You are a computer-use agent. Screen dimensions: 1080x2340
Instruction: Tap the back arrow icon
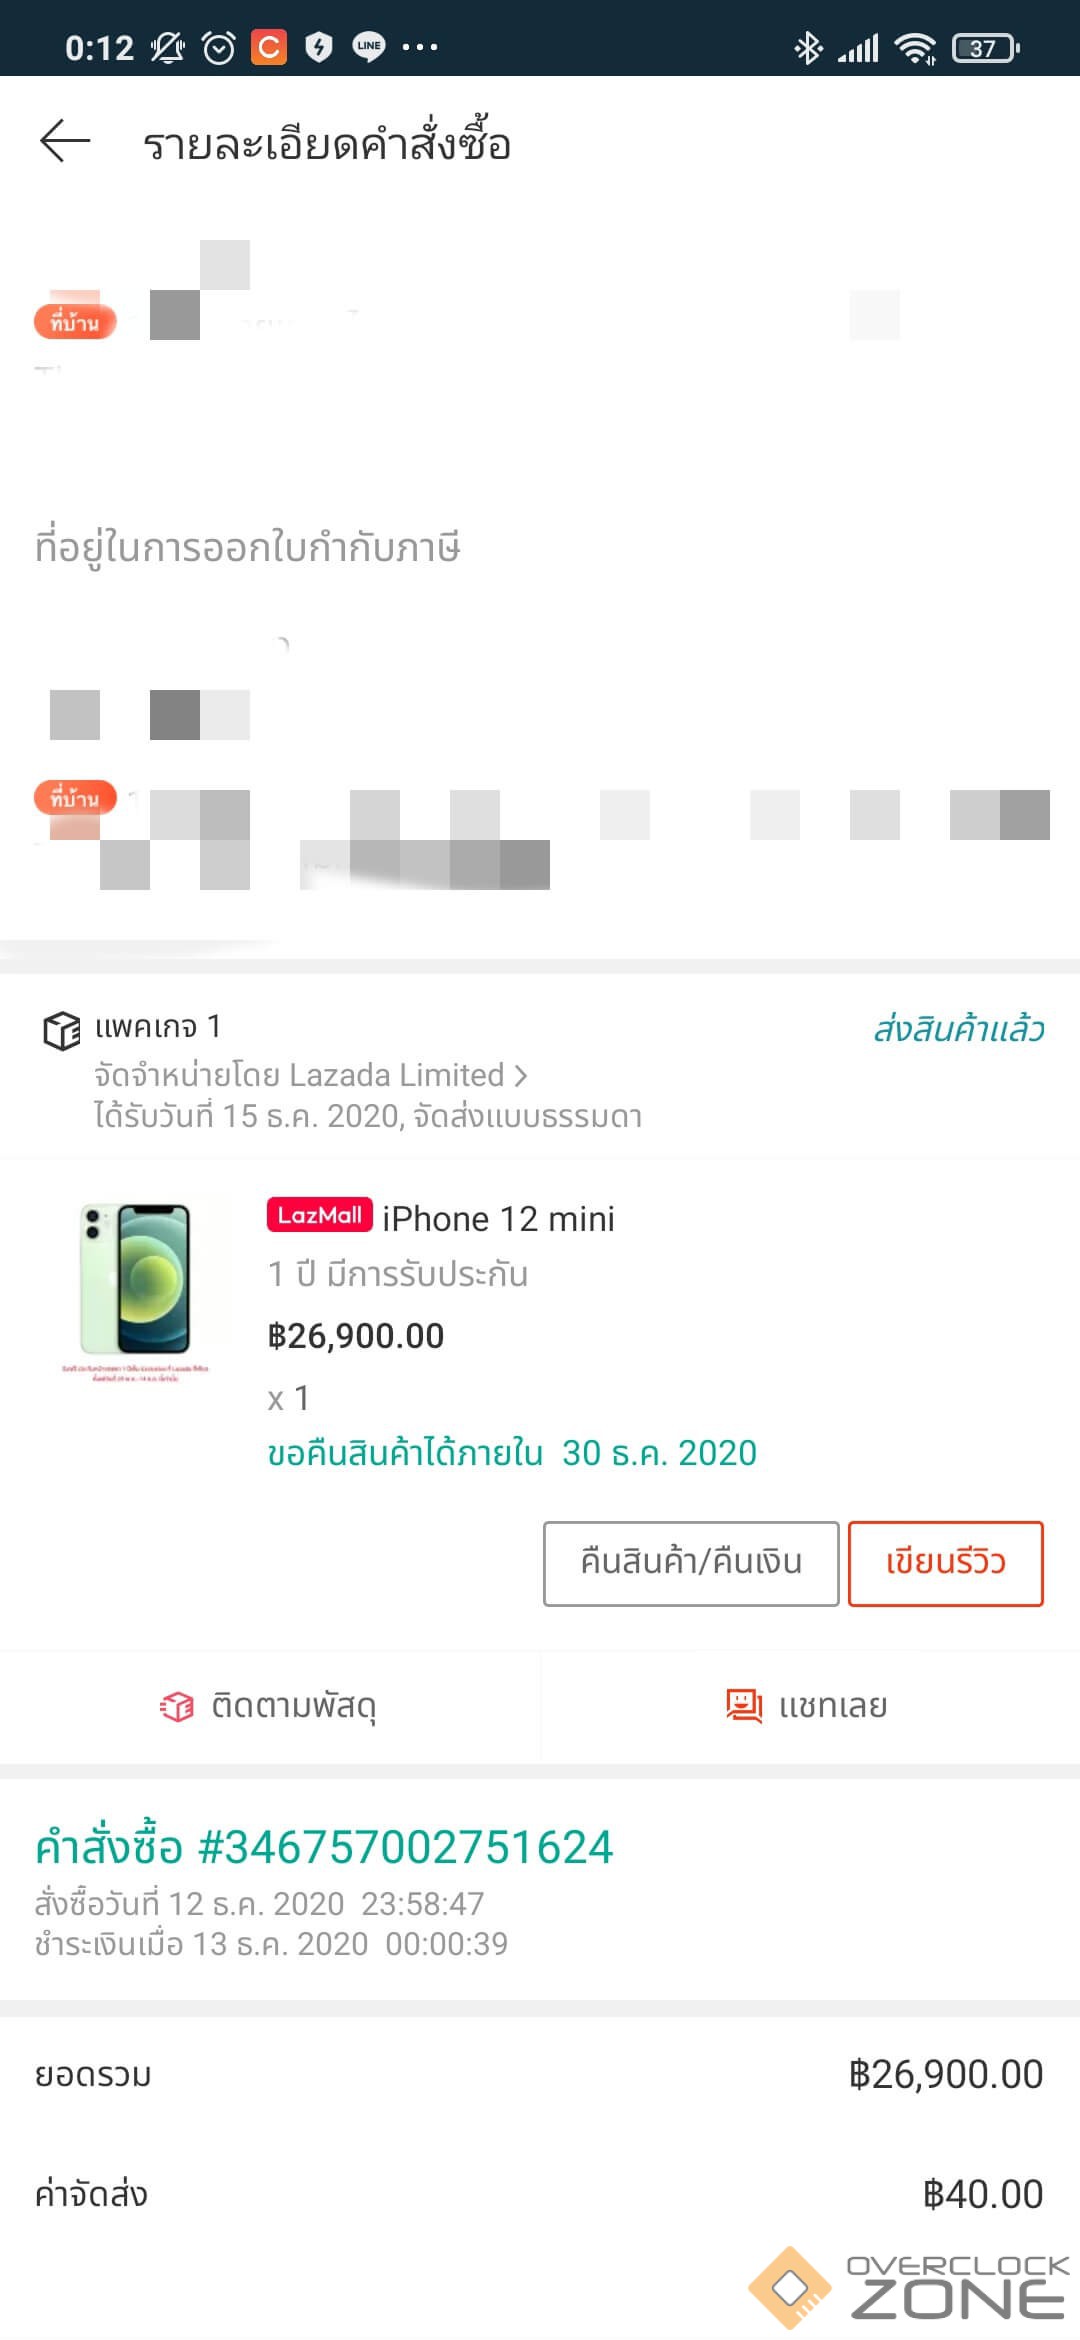pos(65,141)
